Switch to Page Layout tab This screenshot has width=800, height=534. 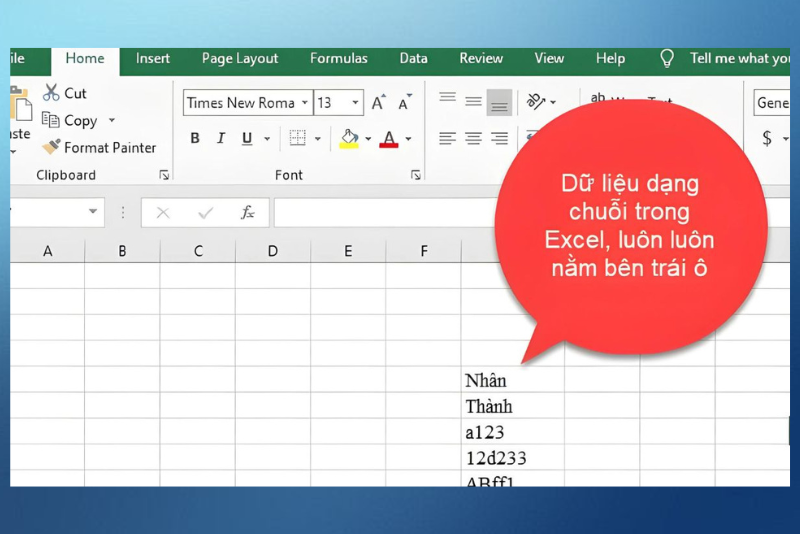tap(240, 59)
